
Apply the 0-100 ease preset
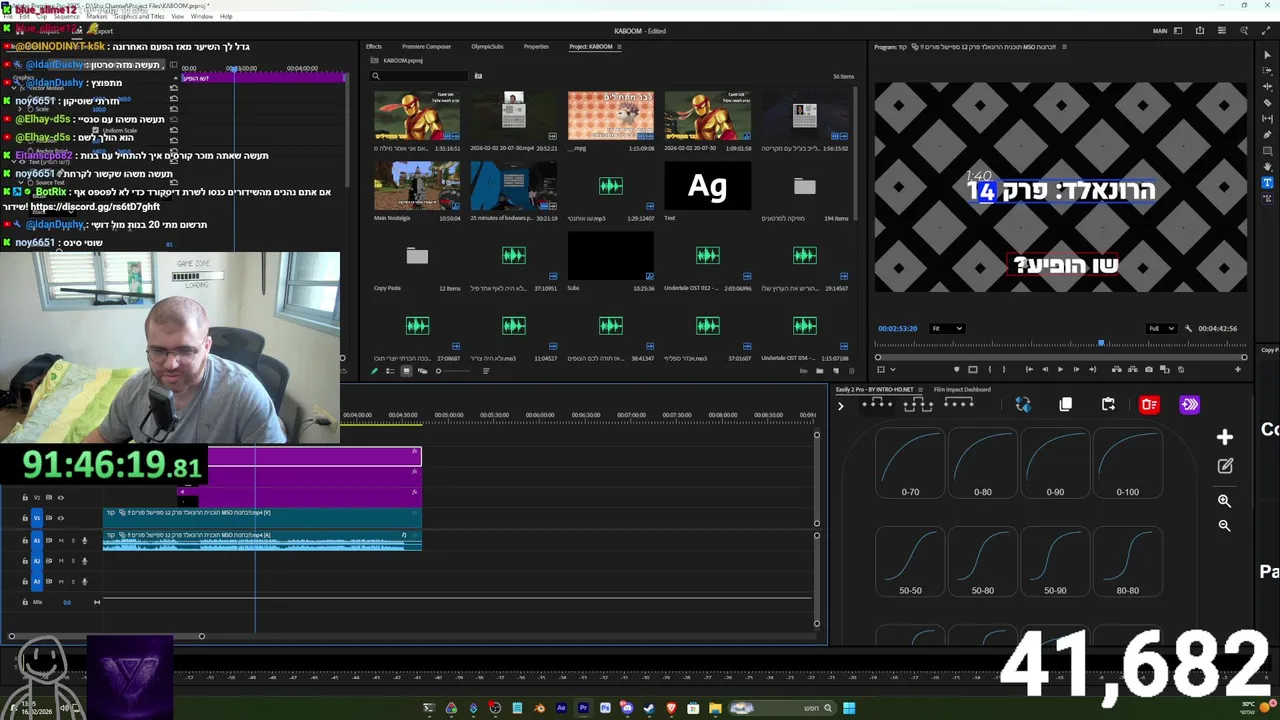click(x=1127, y=463)
